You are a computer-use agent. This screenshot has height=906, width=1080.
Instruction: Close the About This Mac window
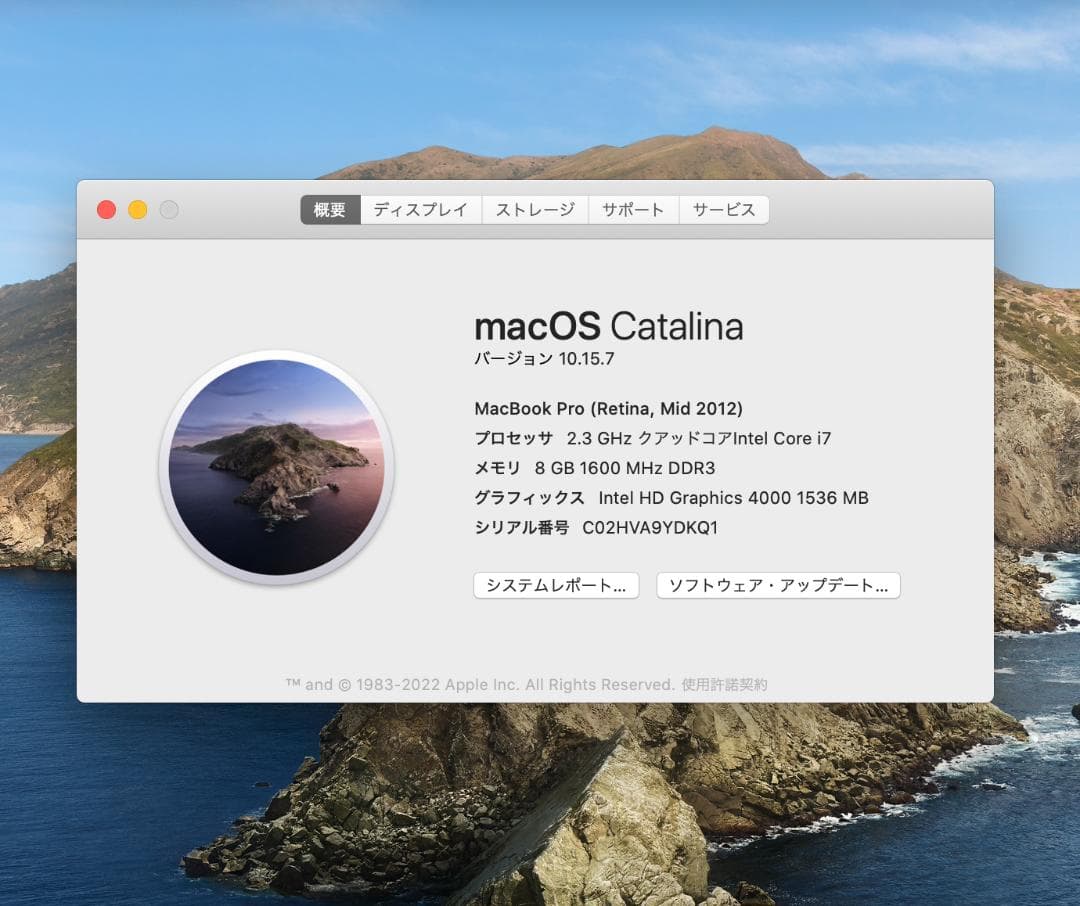click(106, 209)
